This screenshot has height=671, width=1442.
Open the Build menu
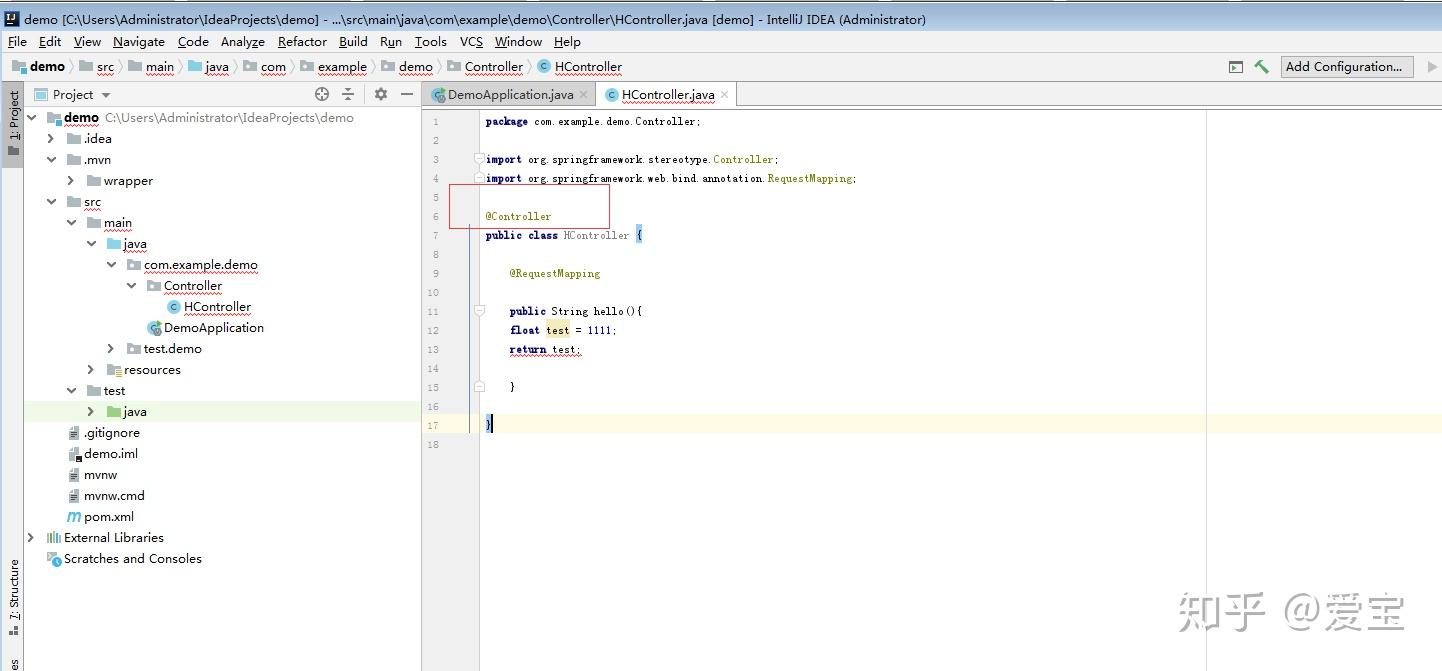click(x=353, y=42)
